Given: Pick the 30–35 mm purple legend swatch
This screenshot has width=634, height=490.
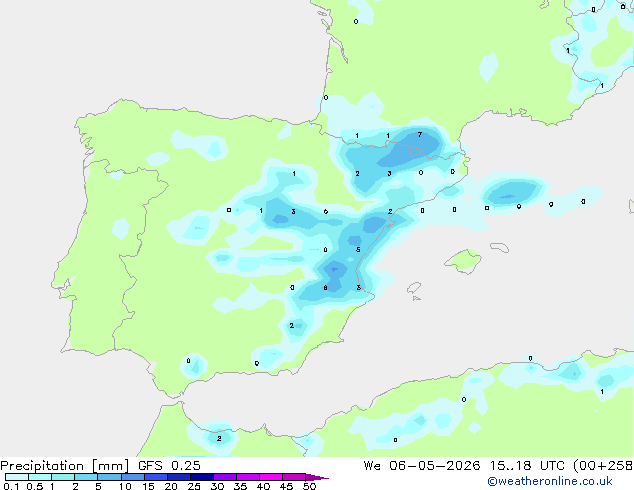Looking at the screenshot, I should tap(224, 477).
